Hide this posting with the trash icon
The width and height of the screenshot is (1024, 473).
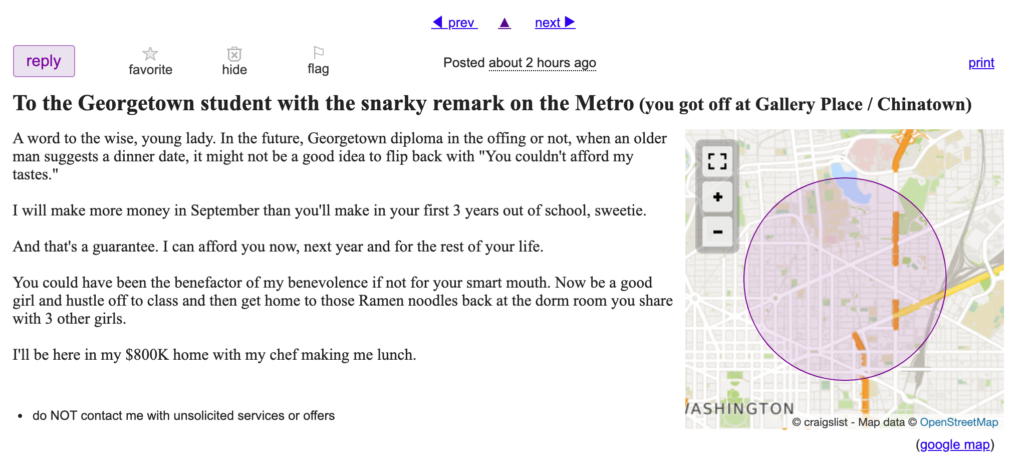[234, 54]
